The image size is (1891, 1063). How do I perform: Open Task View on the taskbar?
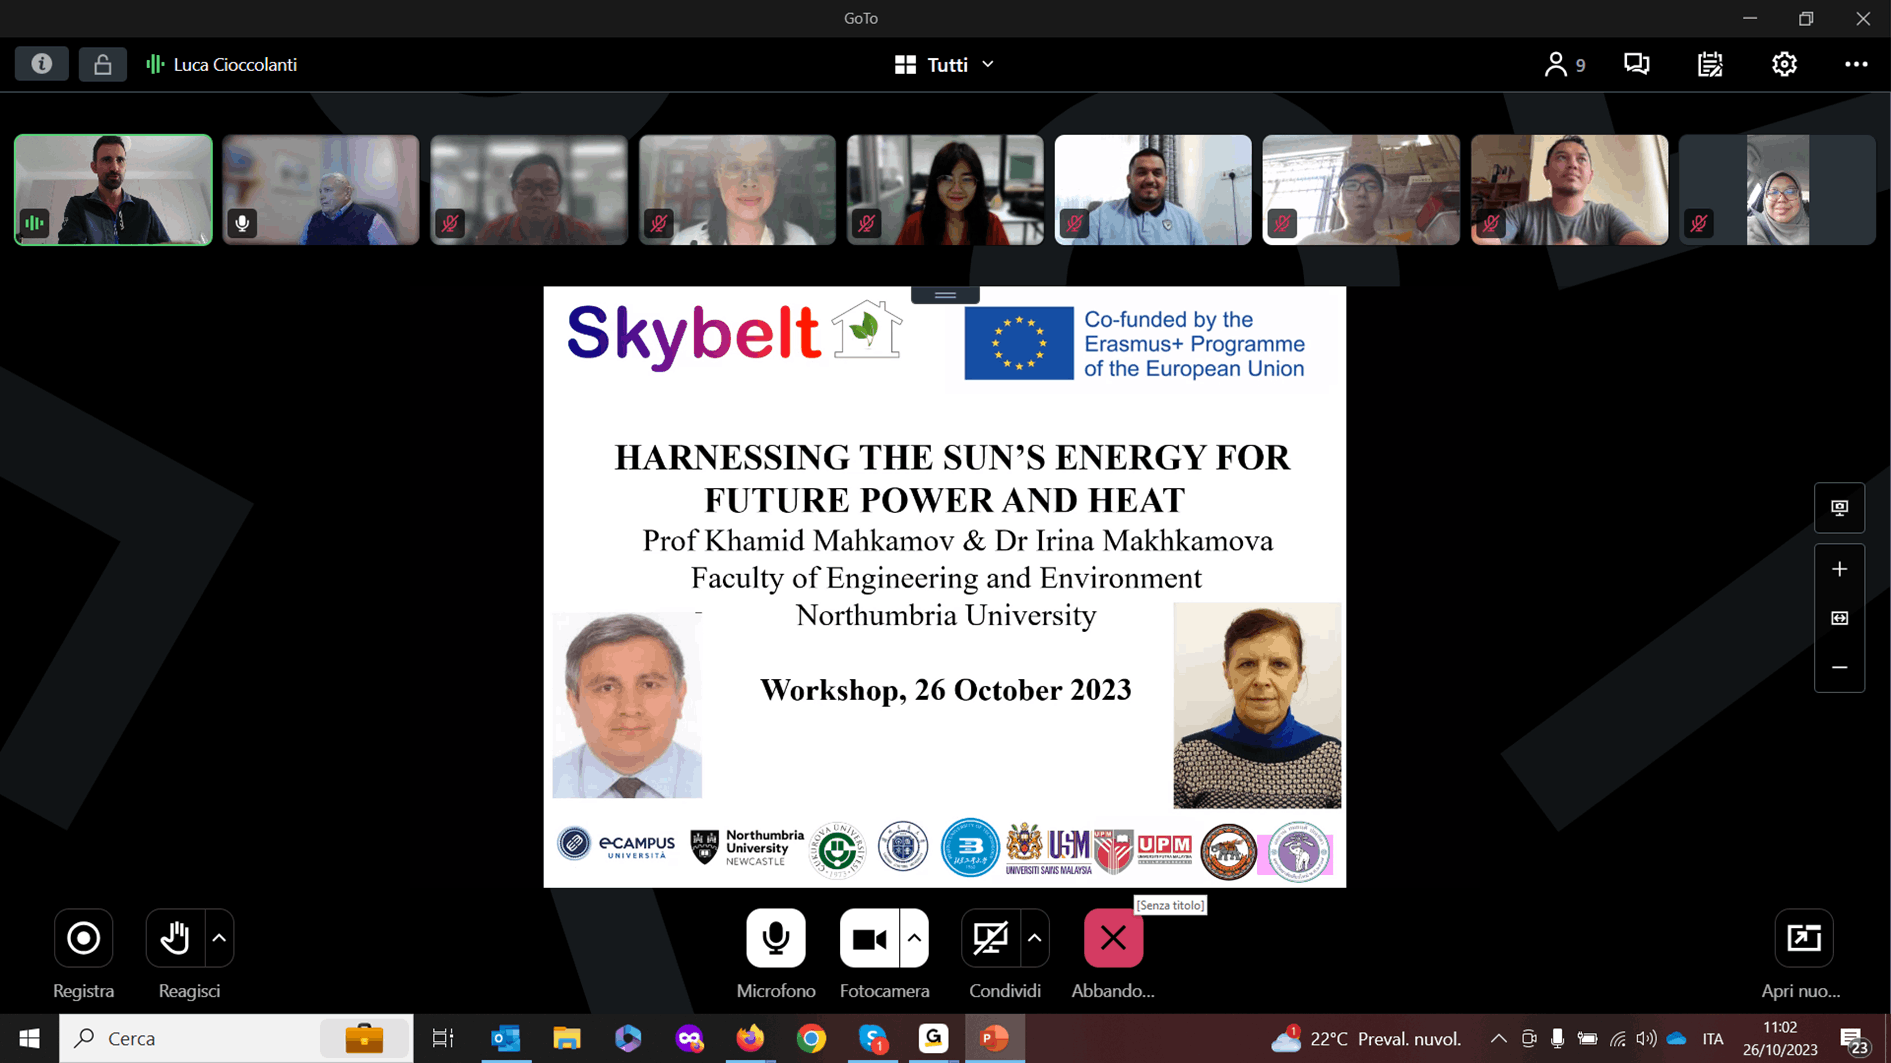click(x=442, y=1039)
